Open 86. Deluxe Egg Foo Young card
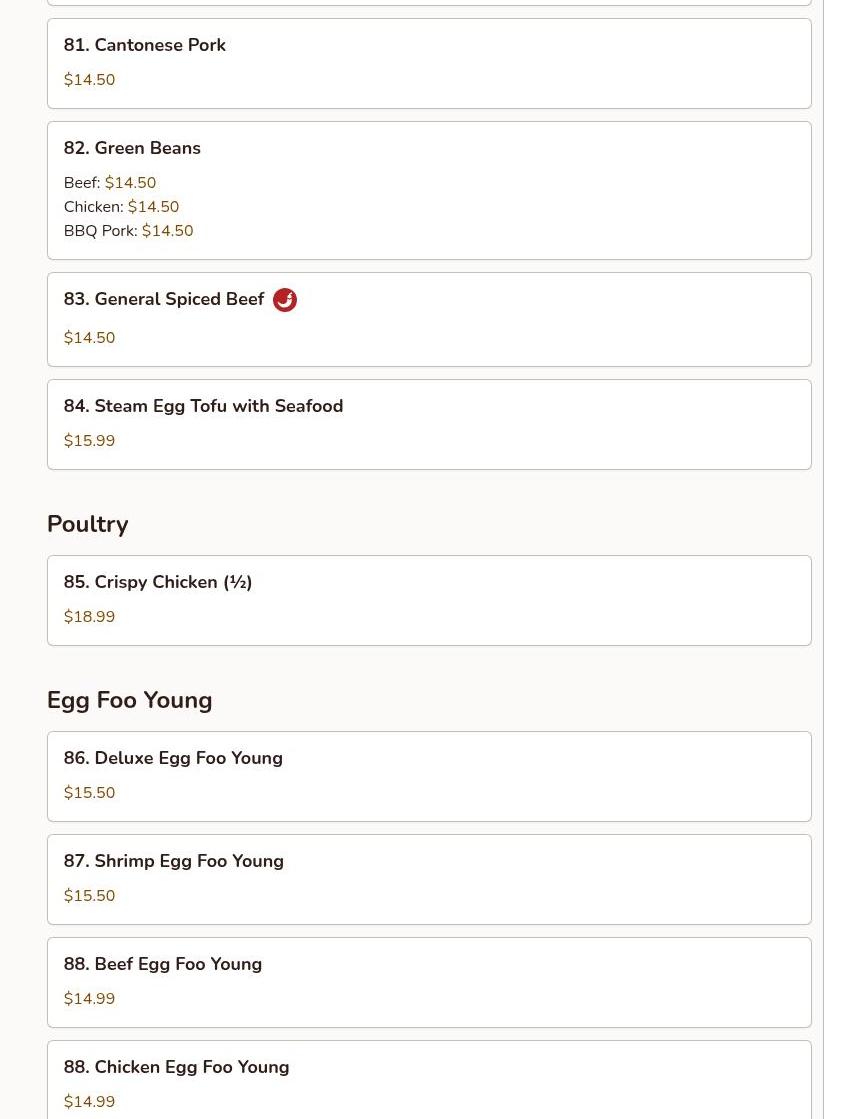The height and width of the screenshot is (1119, 844). 429,776
